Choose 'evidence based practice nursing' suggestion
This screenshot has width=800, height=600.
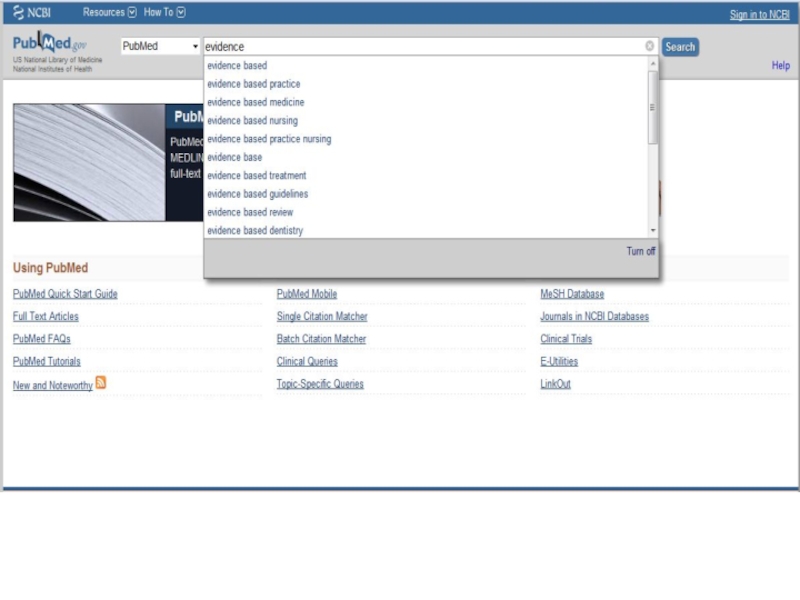coord(269,139)
